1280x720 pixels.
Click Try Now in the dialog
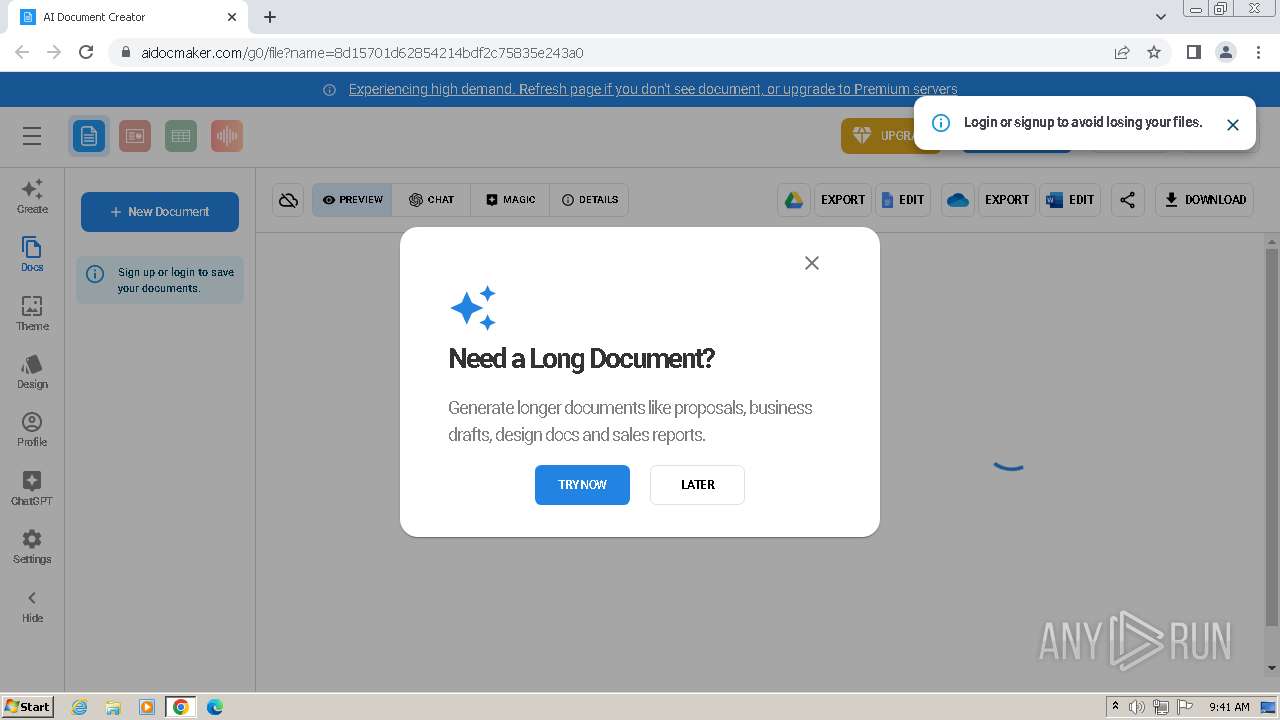tap(582, 485)
